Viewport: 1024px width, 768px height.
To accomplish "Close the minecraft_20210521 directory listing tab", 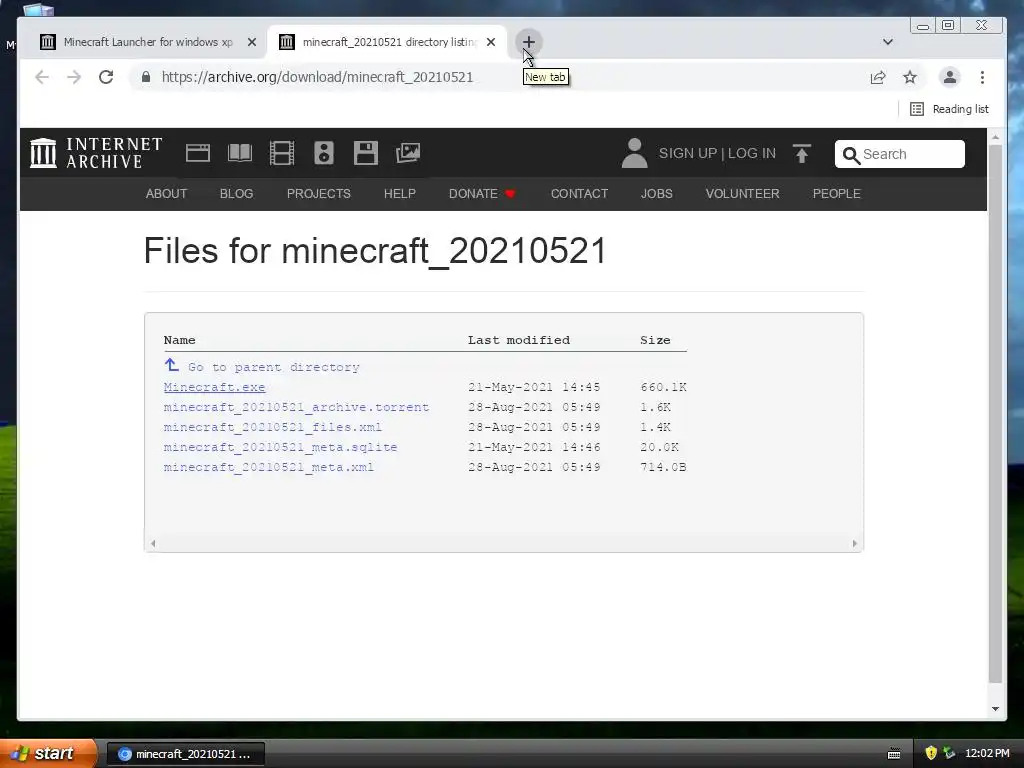I will point(491,42).
